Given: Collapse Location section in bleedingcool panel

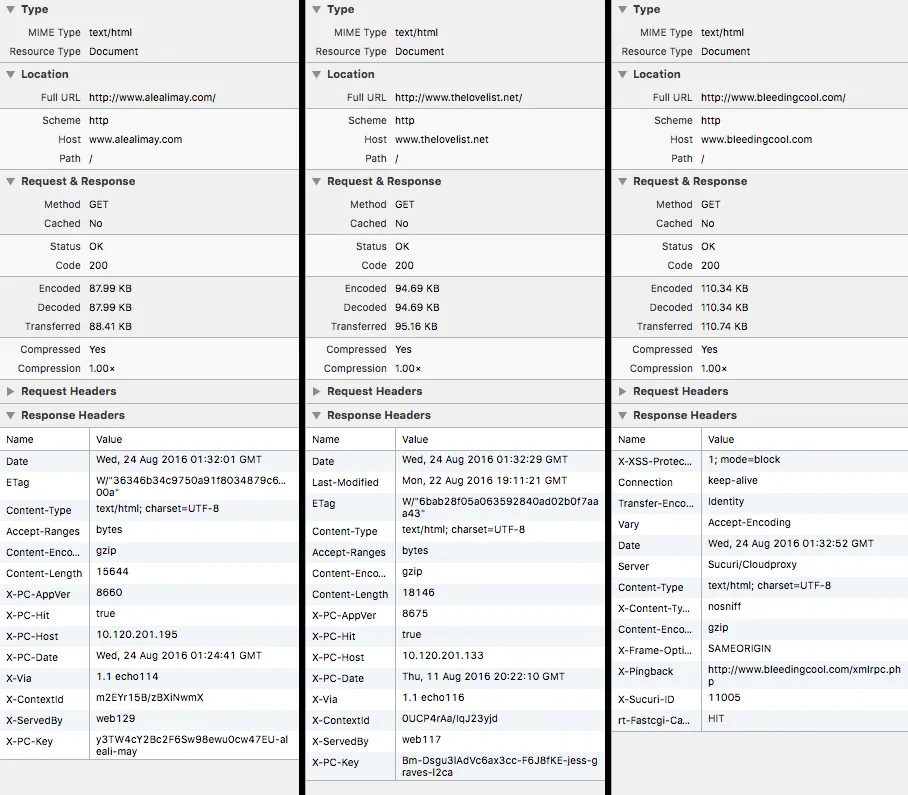Looking at the screenshot, I should (x=623, y=74).
